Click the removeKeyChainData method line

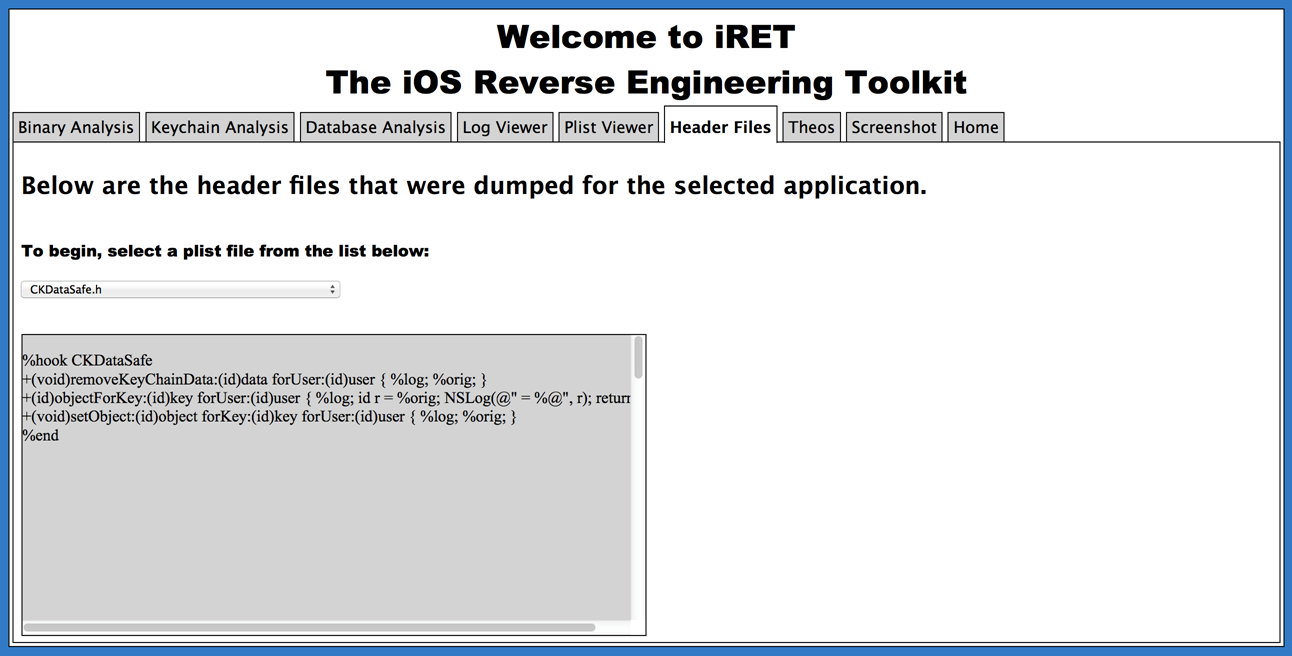254,379
